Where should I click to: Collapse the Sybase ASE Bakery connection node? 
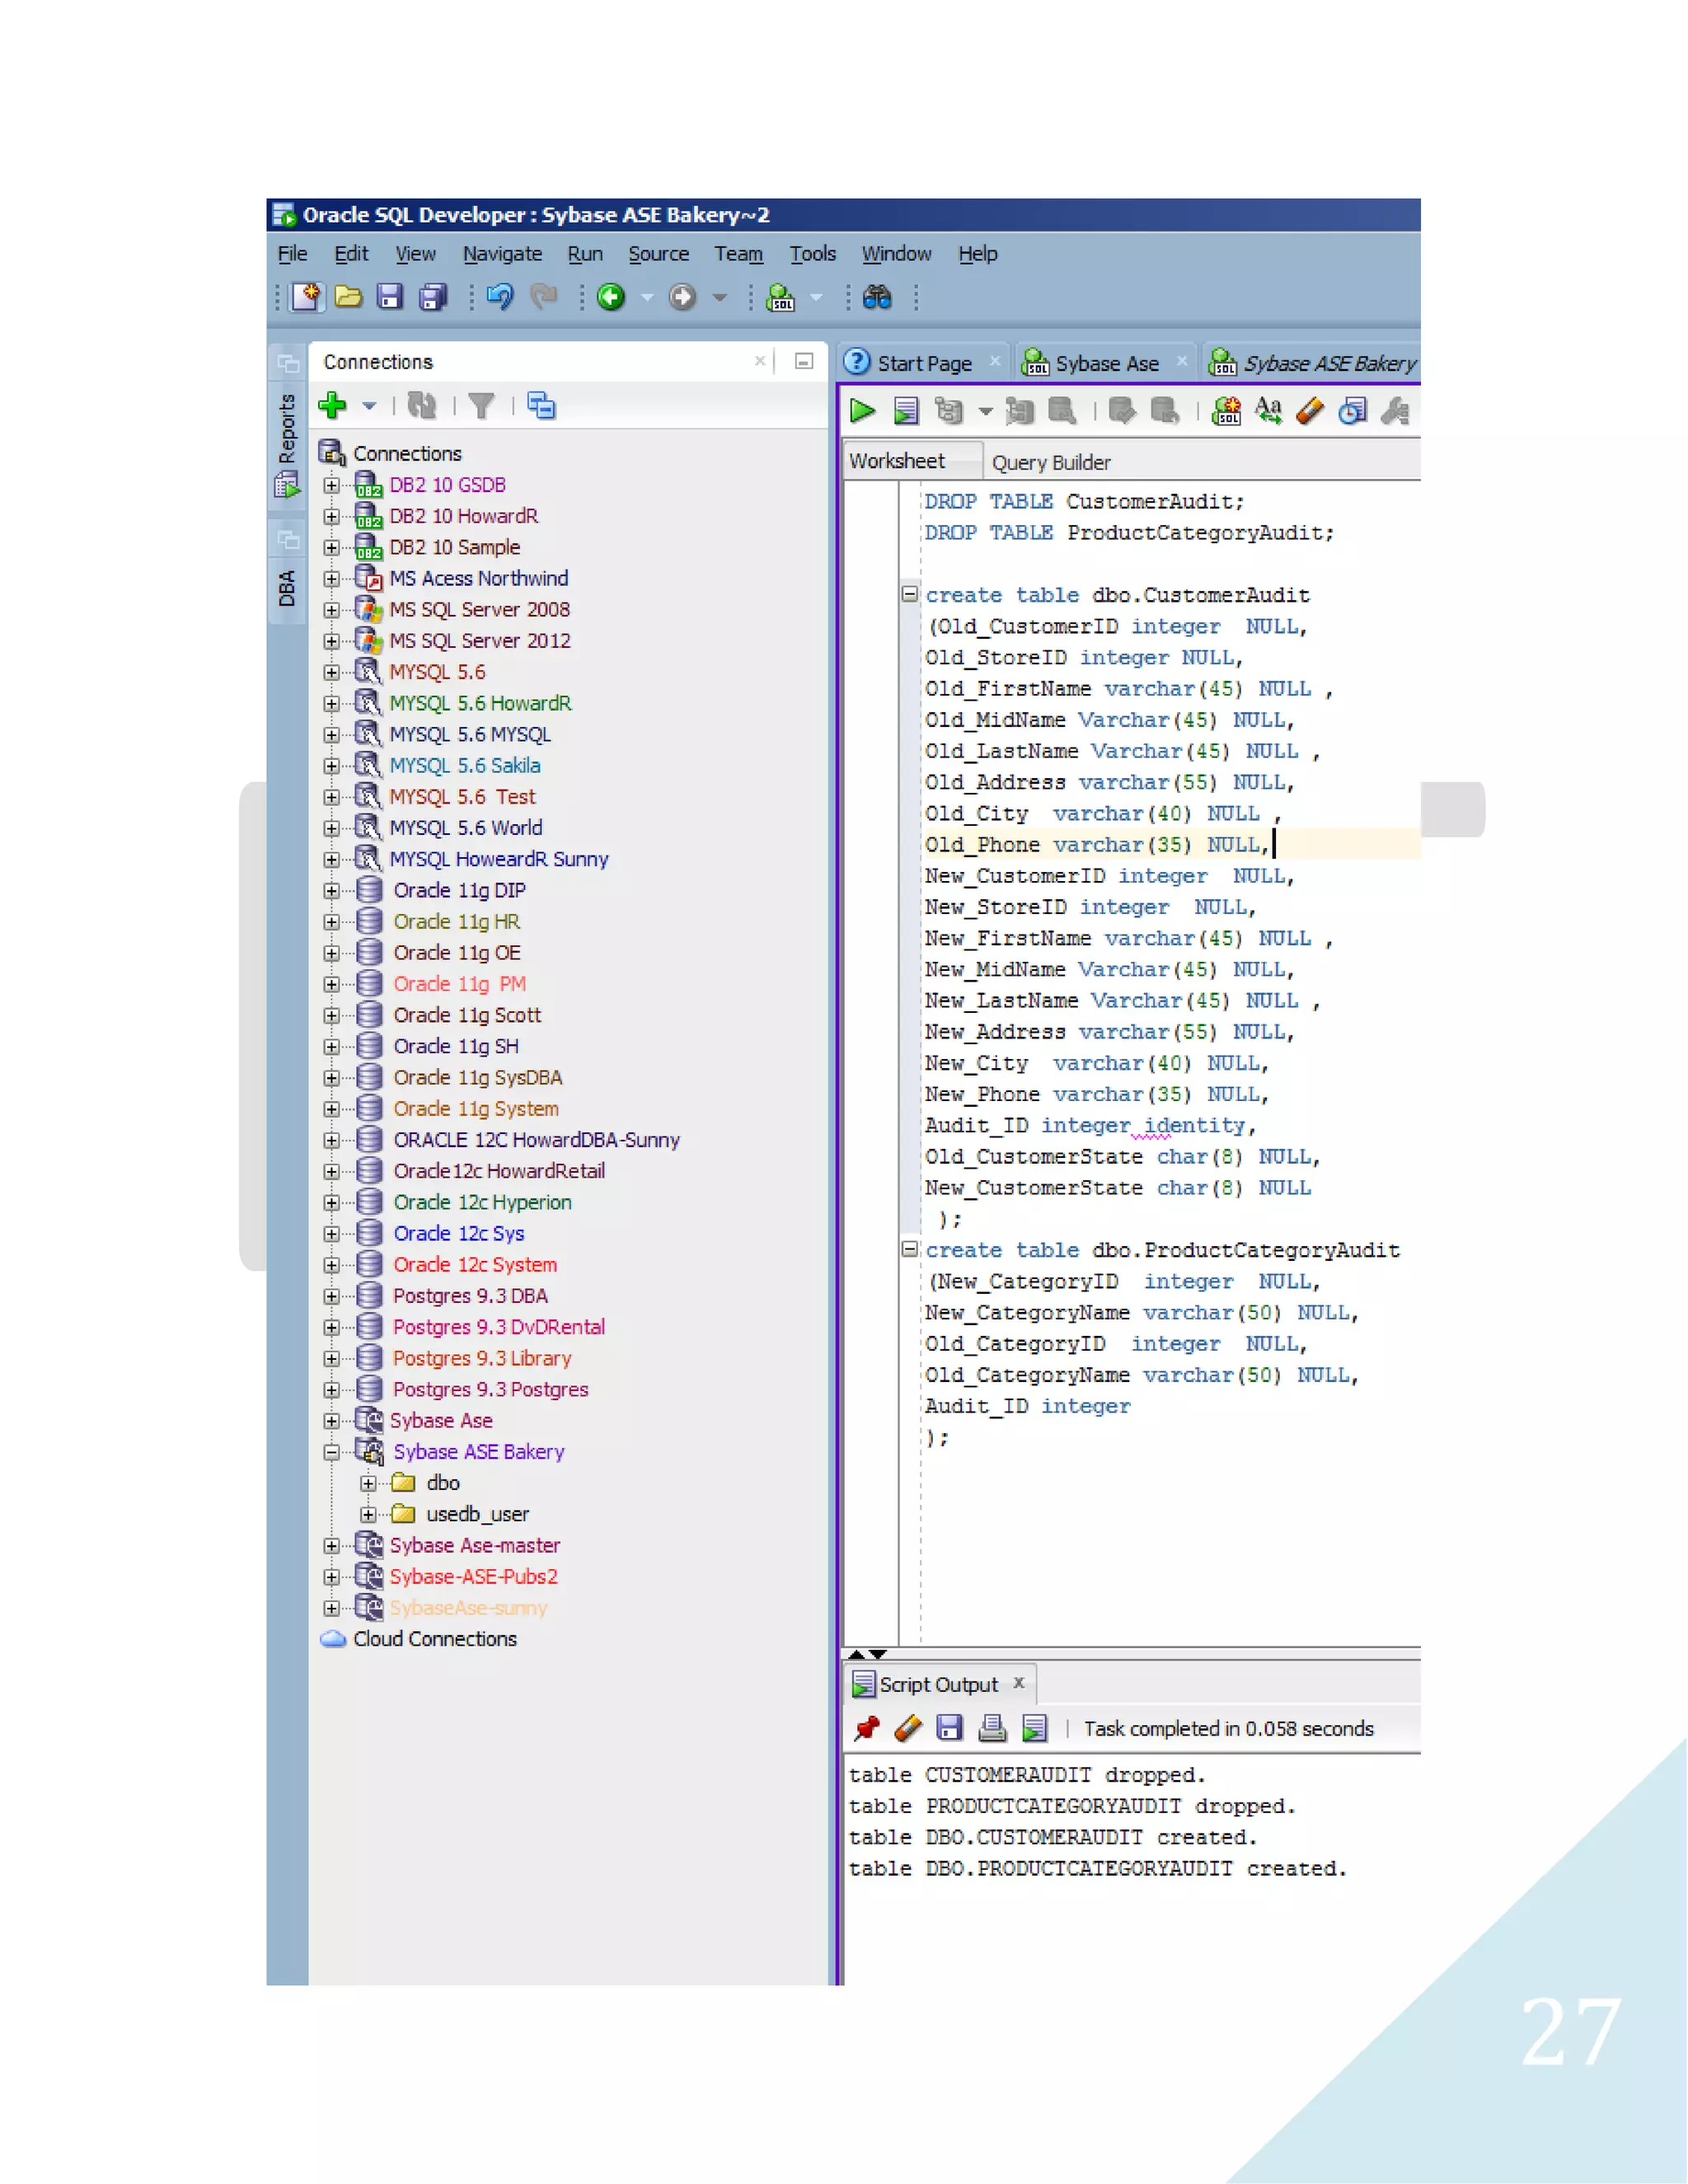(x=331, y=1452)
